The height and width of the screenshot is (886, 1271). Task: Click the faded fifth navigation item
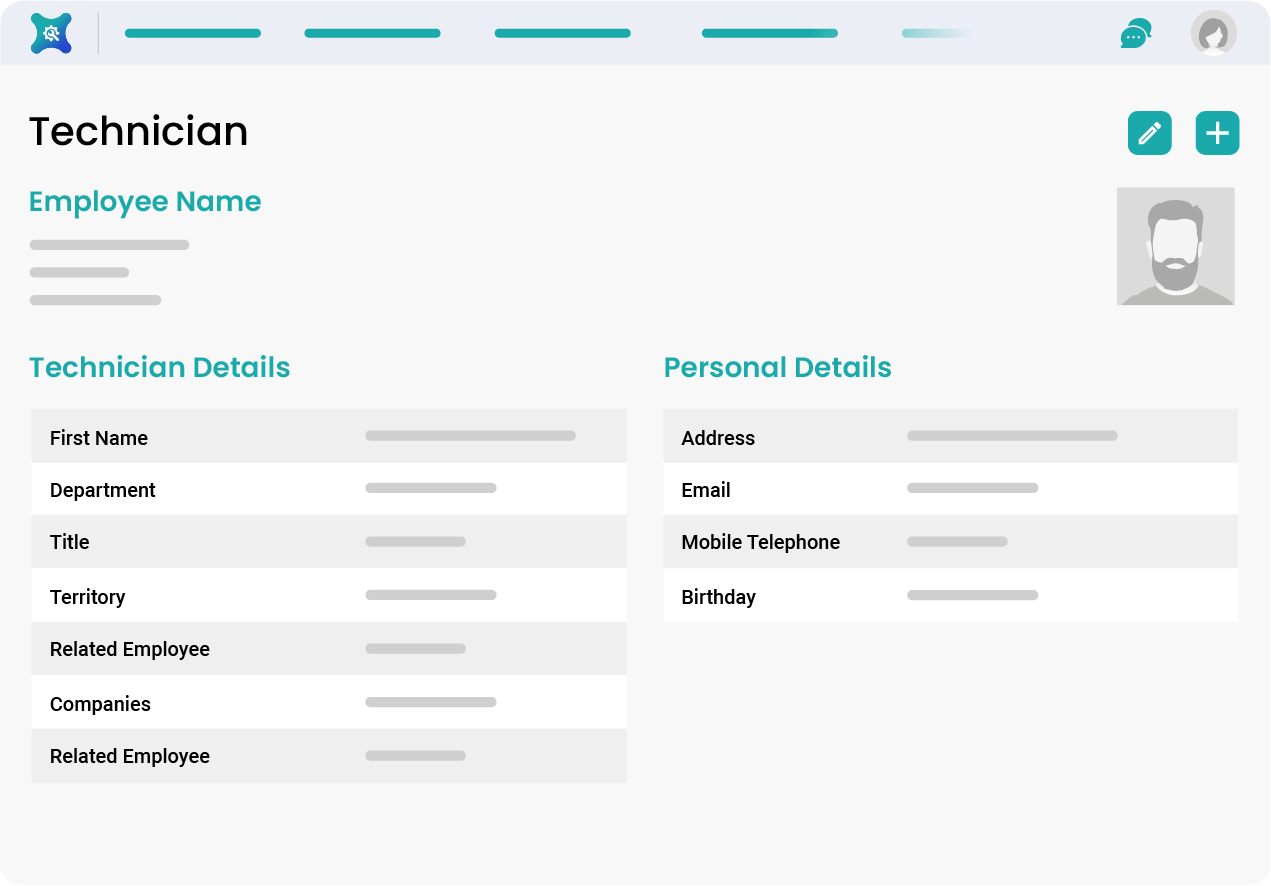935,32
